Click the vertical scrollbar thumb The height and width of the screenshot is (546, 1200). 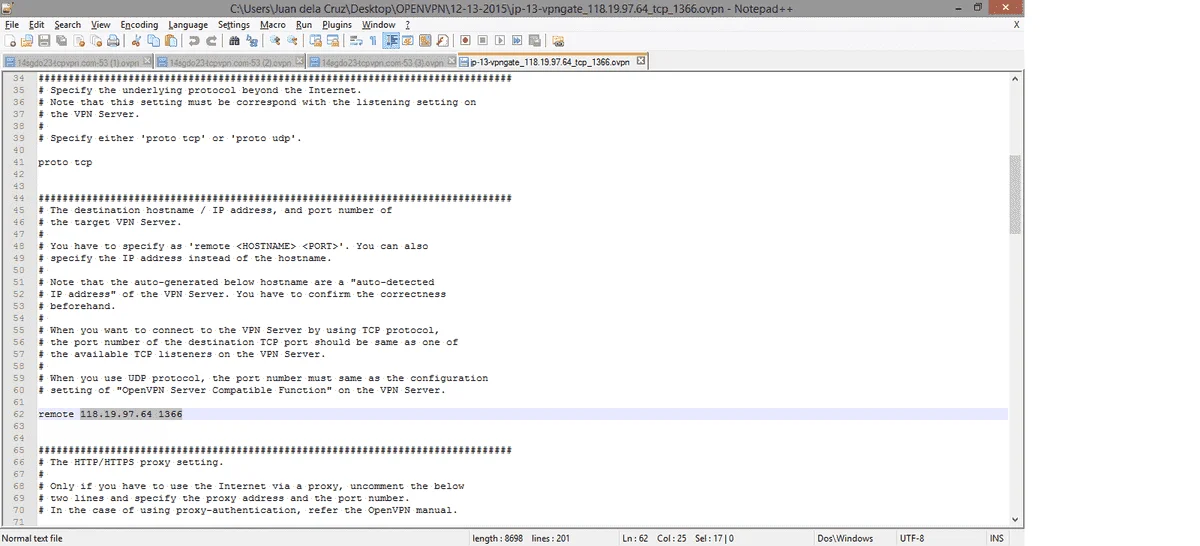point(1016,195)
